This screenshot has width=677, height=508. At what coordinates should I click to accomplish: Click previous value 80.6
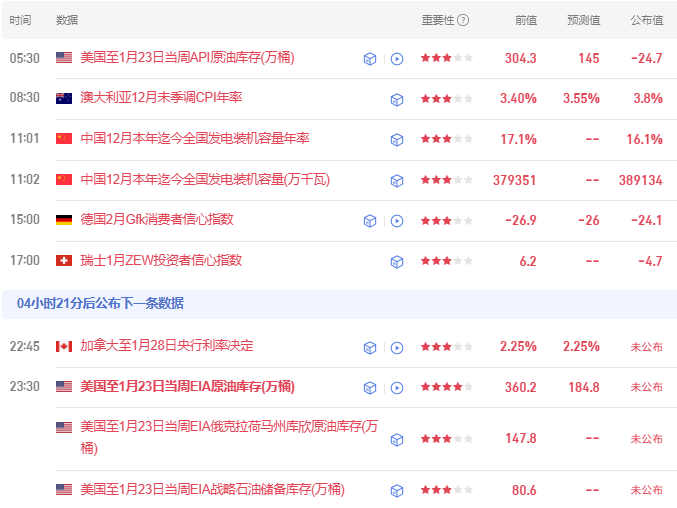[524, 490]
